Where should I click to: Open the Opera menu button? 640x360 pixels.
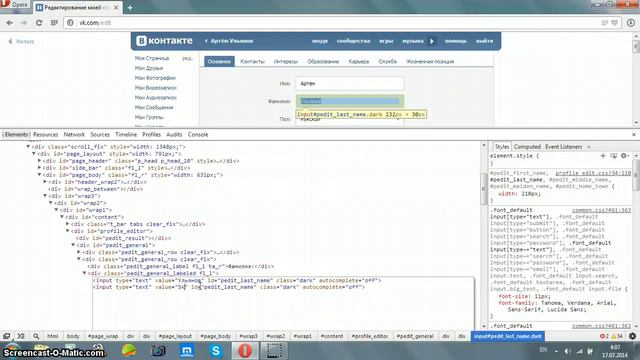(15, 5)
